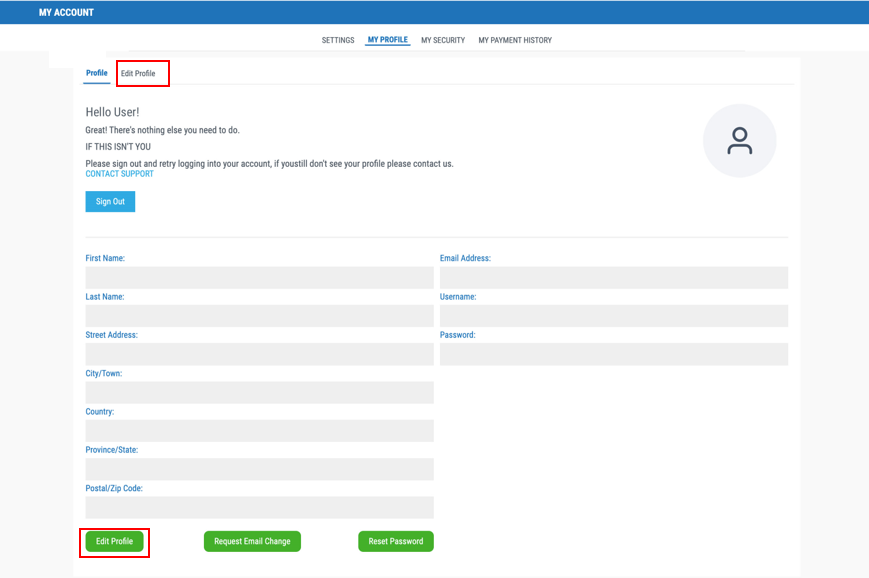Switch to the Profile tab
The width and height of the screenshot is (869, 578).
[97, 73]
